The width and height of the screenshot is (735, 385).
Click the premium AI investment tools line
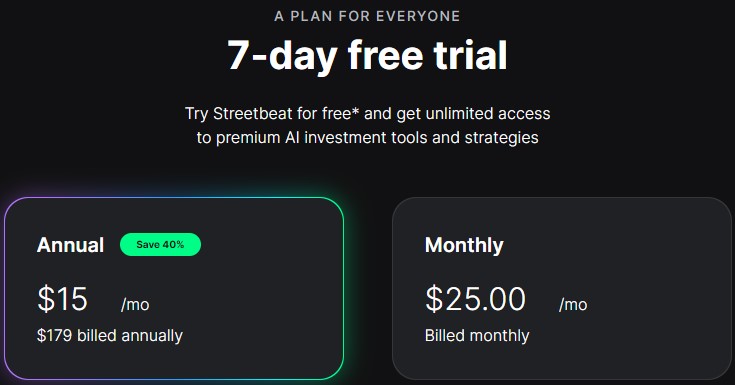(x=368, y=138)
